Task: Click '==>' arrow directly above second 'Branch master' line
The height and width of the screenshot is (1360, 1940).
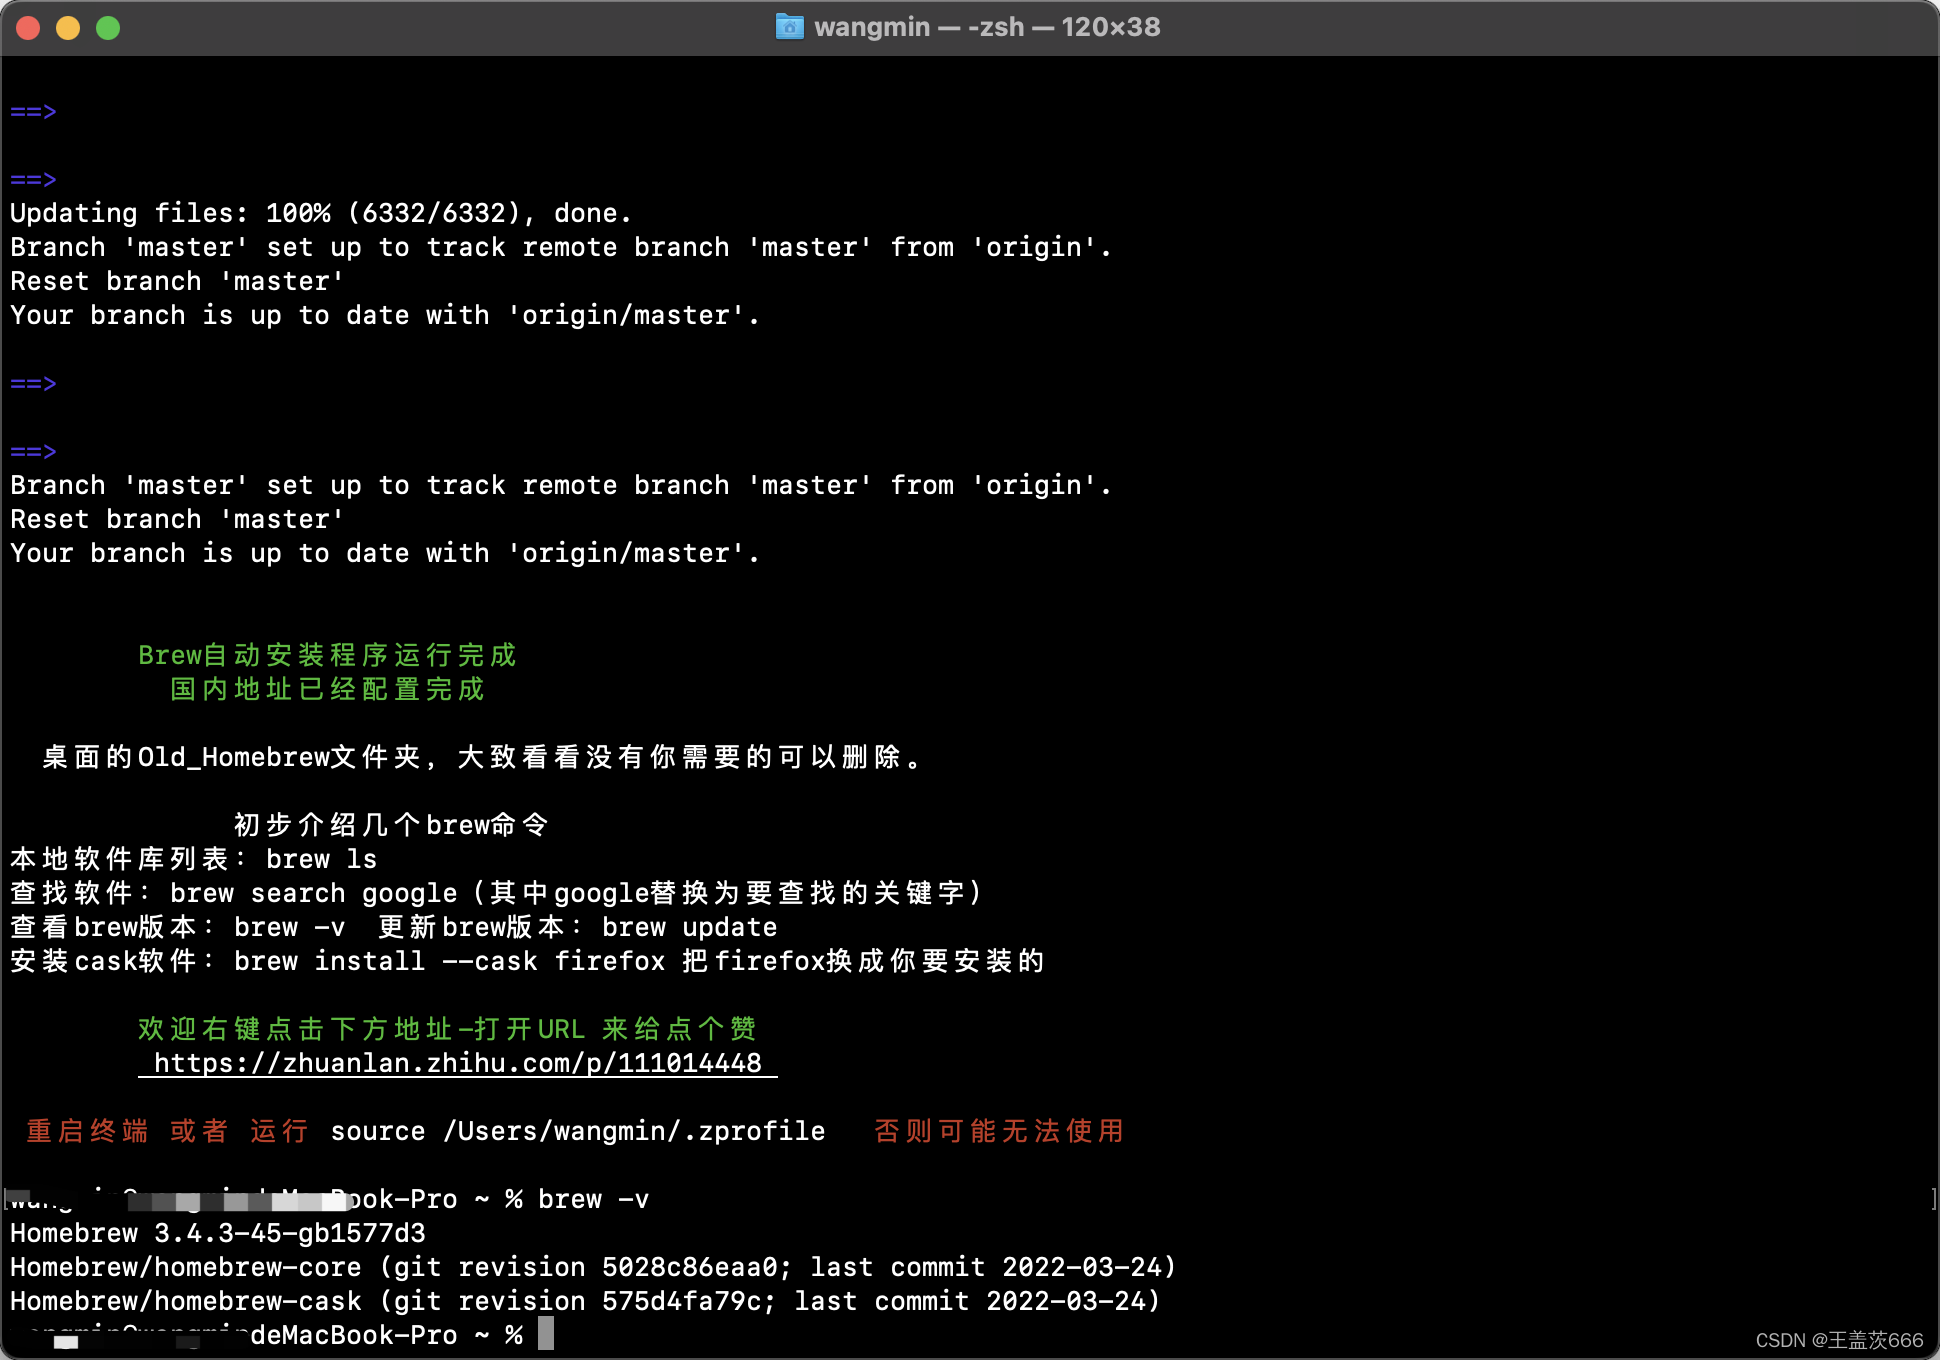Action: pyautogui.click(x=33, y=451)
